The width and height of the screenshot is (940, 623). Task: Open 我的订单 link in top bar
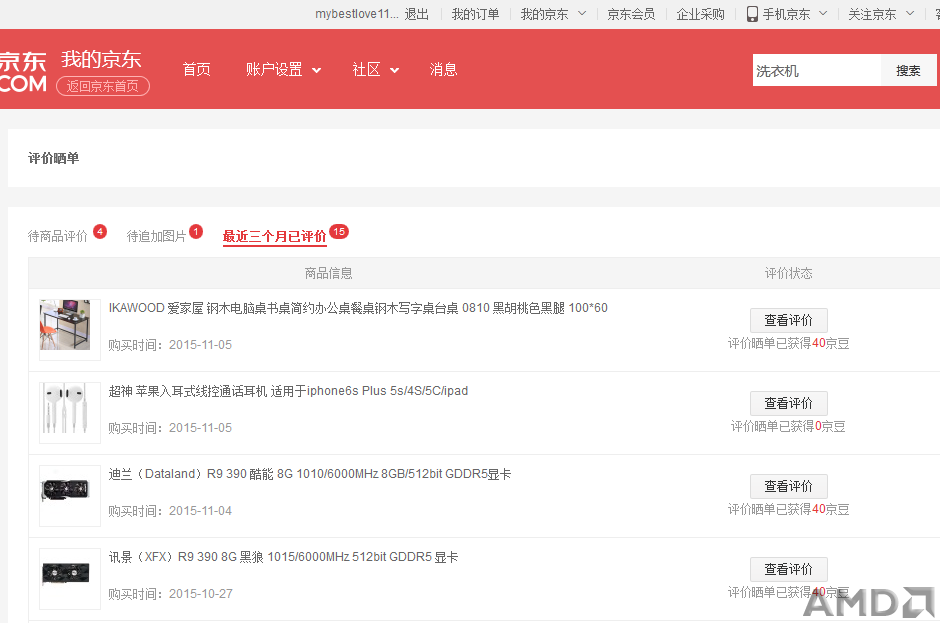[x=475, y=14]
